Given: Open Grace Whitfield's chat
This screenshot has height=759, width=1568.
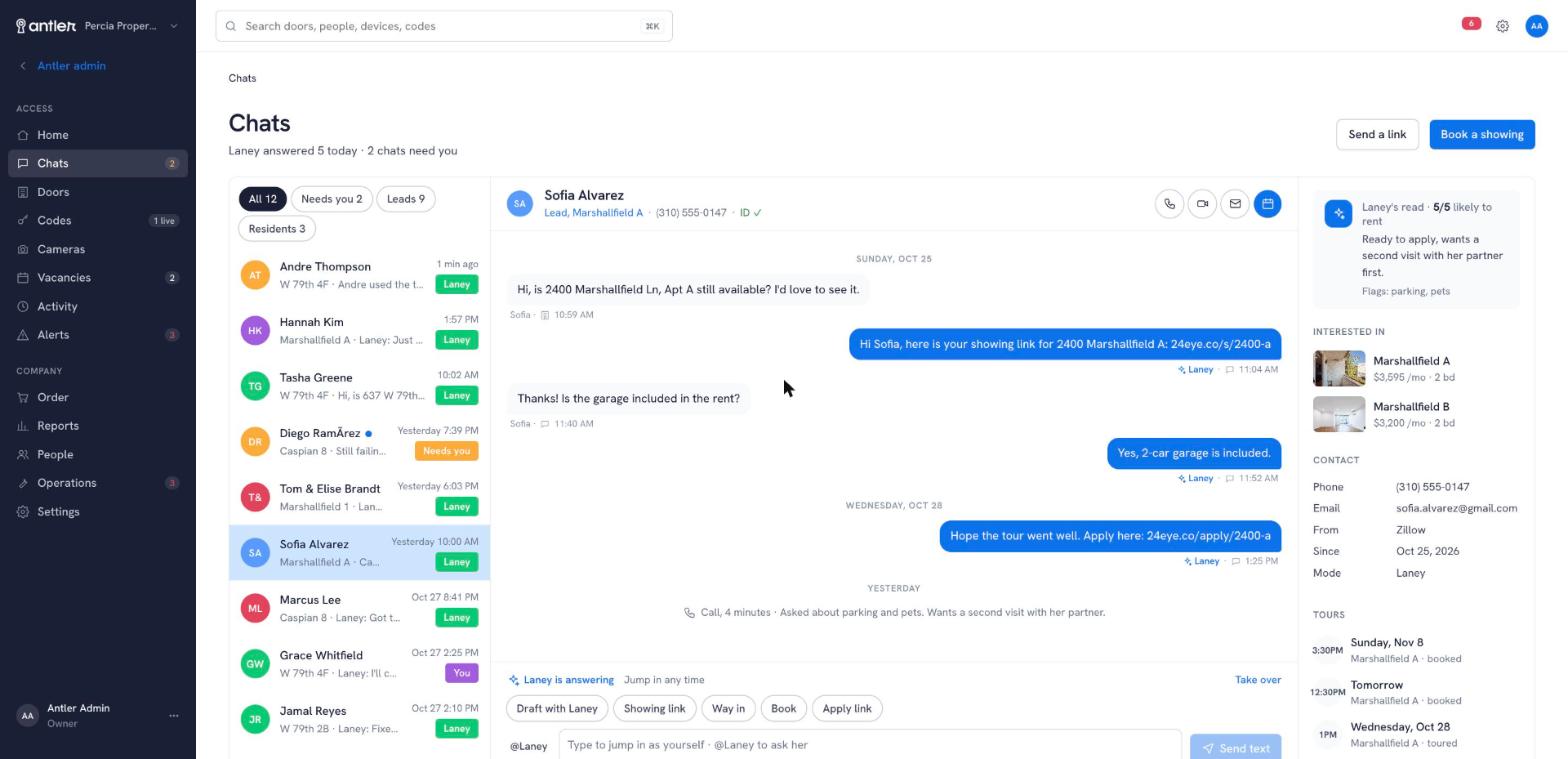Looking at the screenshot, I should (x=360, y=664).
